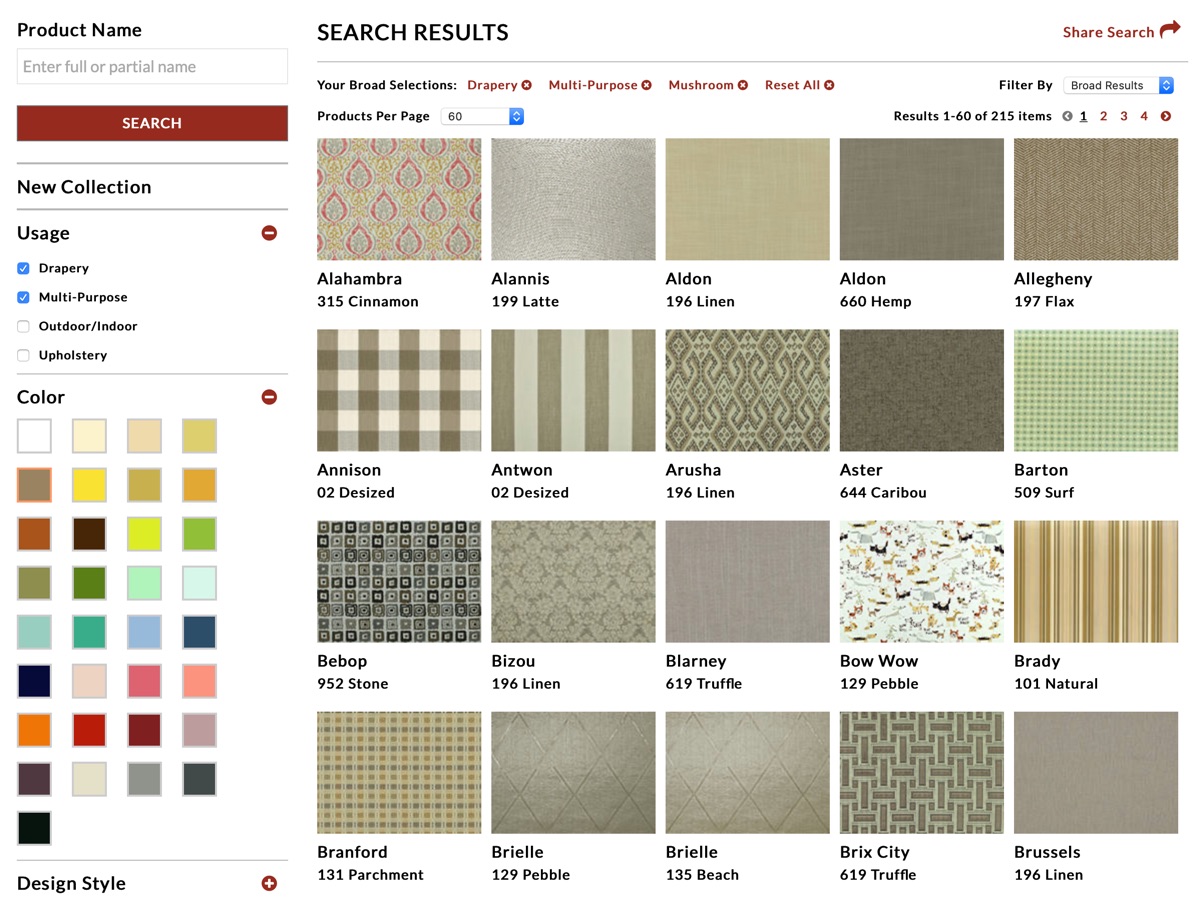The width and height of the screenshot is (1200, 903).
Task: Check the Upholstery usage checkbox
Action: point(23,355)
